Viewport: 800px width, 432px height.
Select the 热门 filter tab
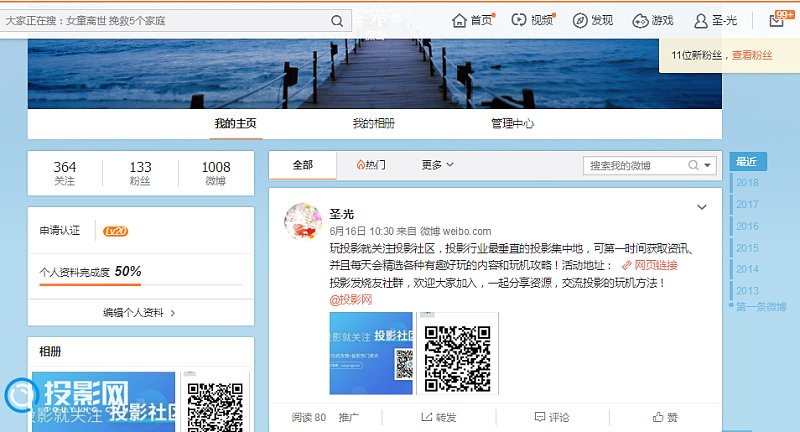tap(370, 165)
